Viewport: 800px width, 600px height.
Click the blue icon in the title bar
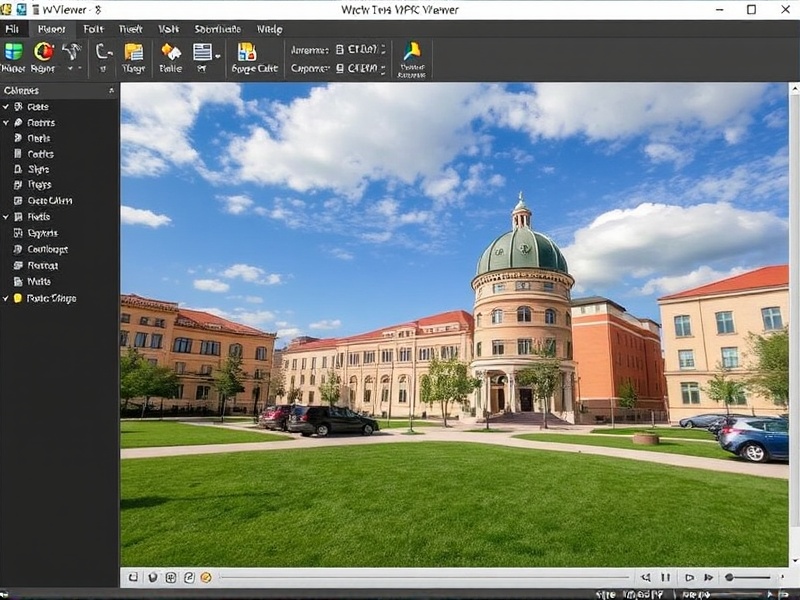tap(21, 9)
